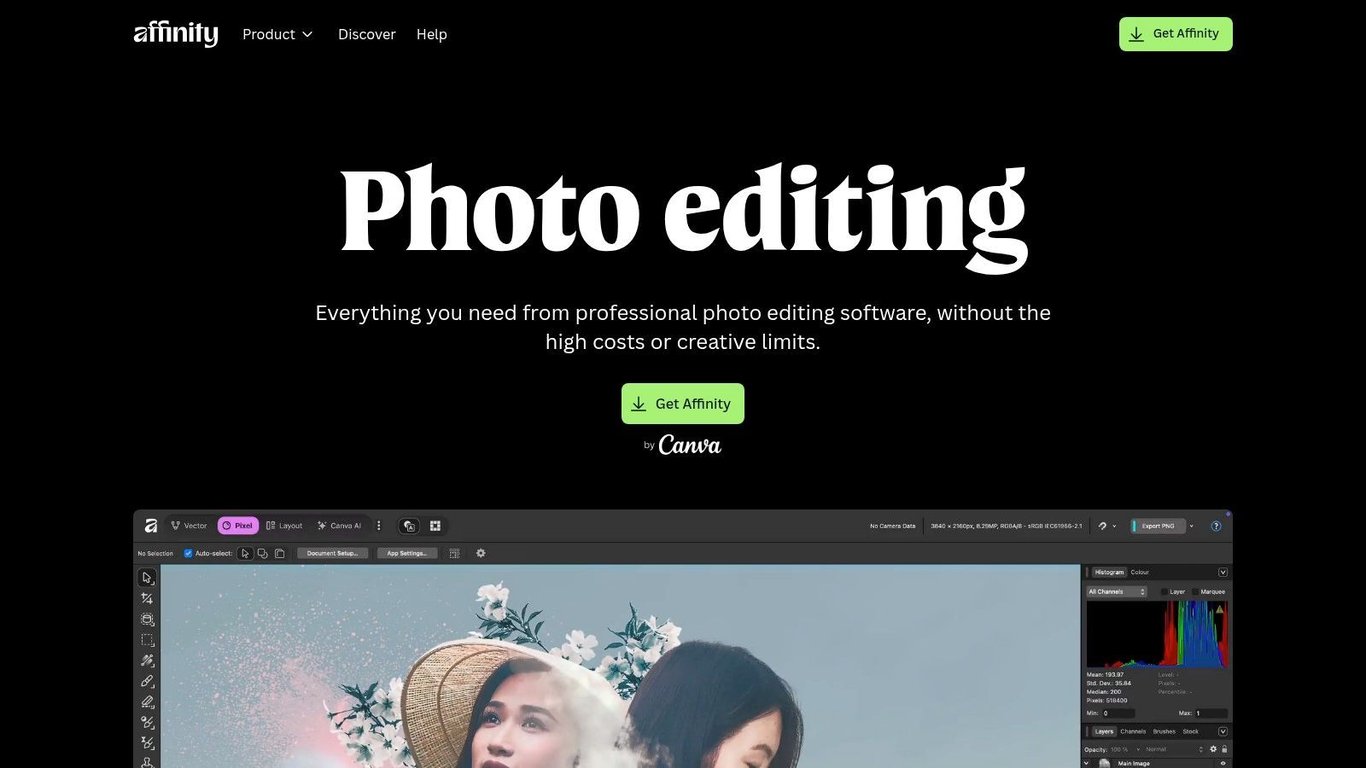Open the Help question mark icon
Image resolution: width=1366 pixels, height=768 pixels.
1216,525
